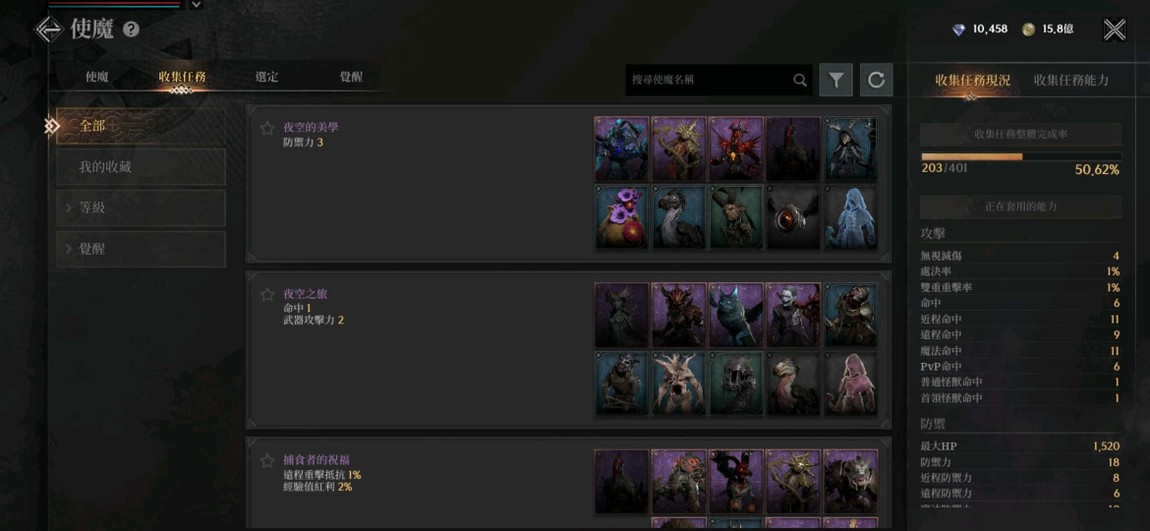This screenshot has height=531, width=1150.
Task: Select 我的收藏 in the sidebar
Action: (x=141, y=167)
